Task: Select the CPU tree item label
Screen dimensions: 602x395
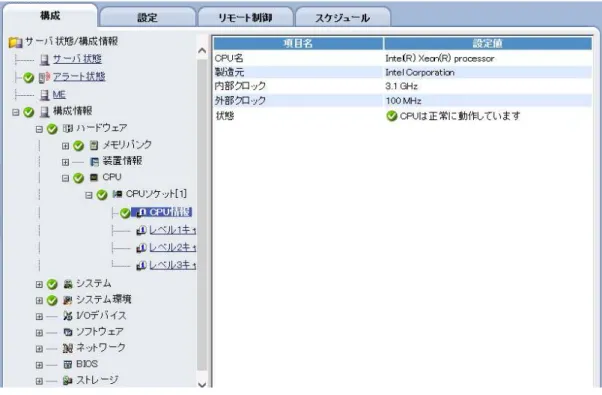Action: click(x=112, y=177)
